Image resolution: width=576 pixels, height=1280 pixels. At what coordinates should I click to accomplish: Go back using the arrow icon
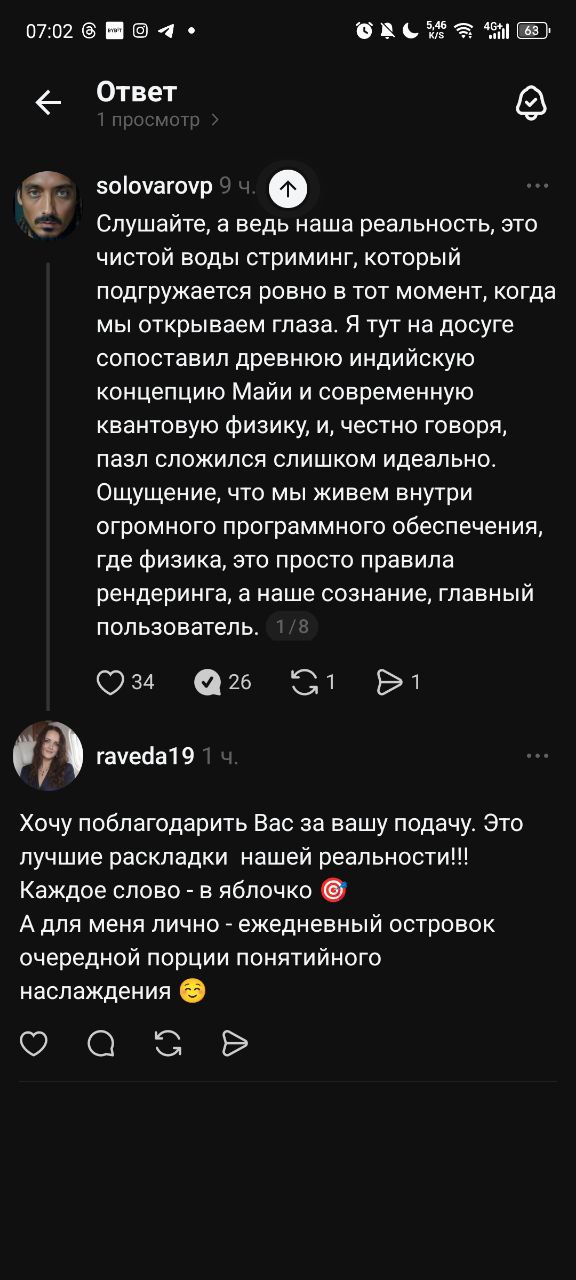(x=48, y=103)
